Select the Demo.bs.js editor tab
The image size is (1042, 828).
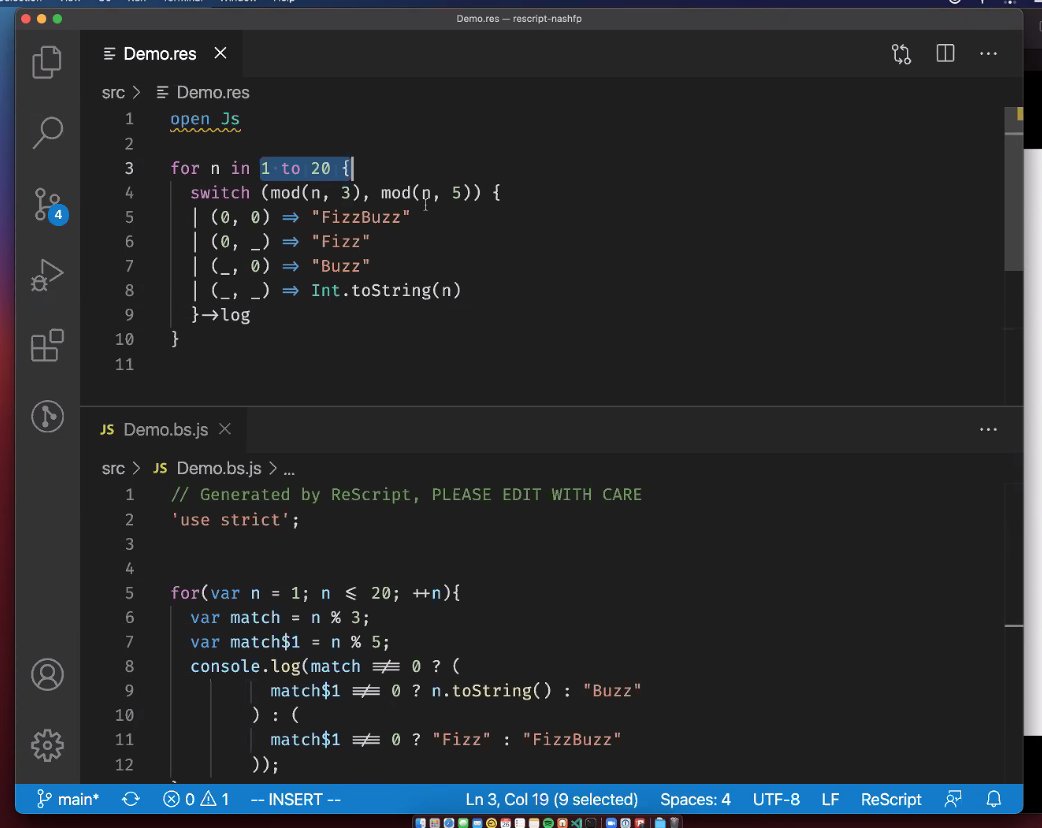[x=165, y=430]
